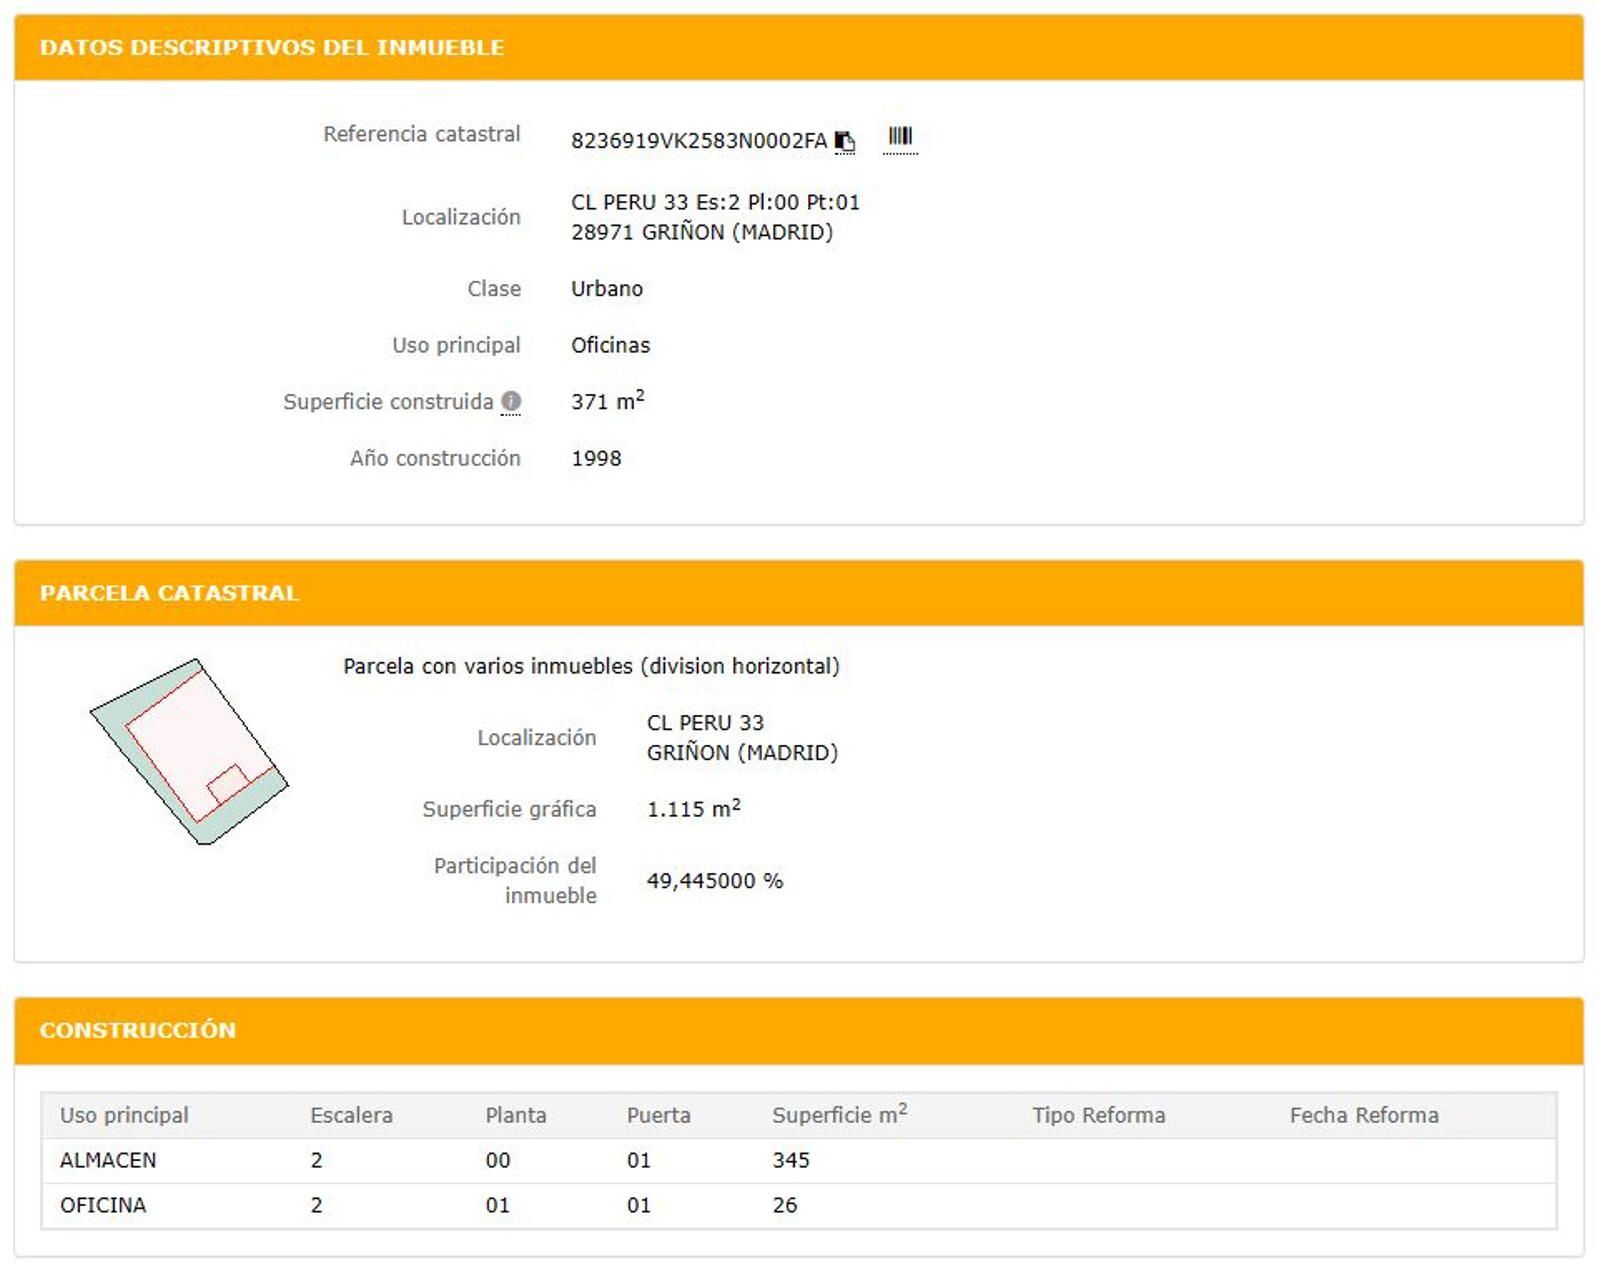Click 28971 GRIÑON (MADRID) text

[x=702, y=232]
